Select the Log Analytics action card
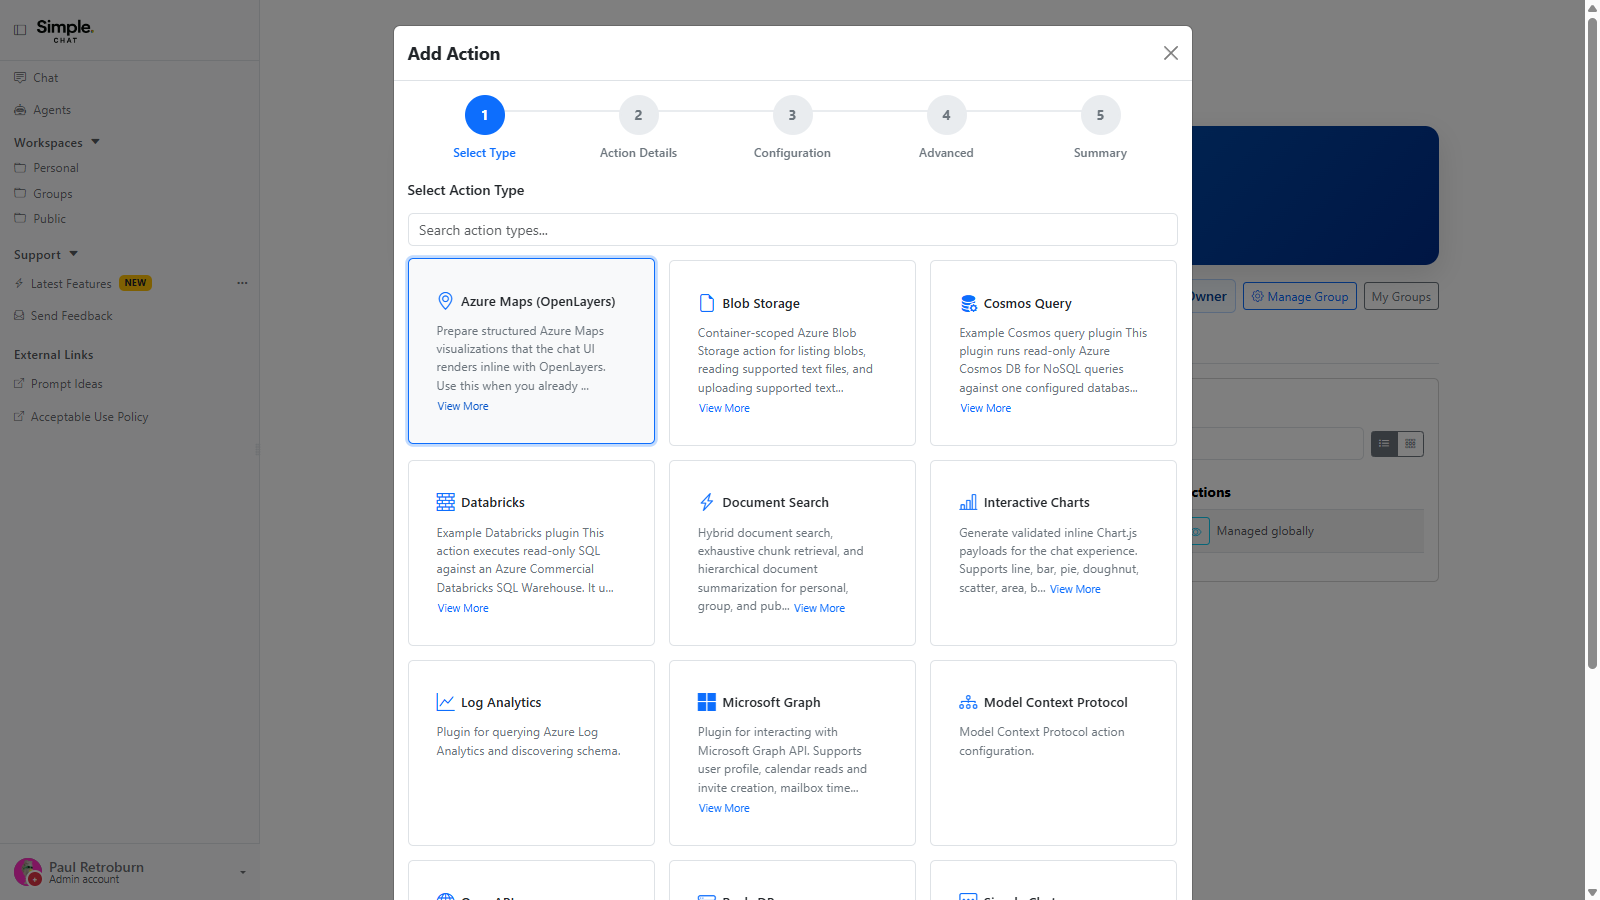 click(531, 753)
